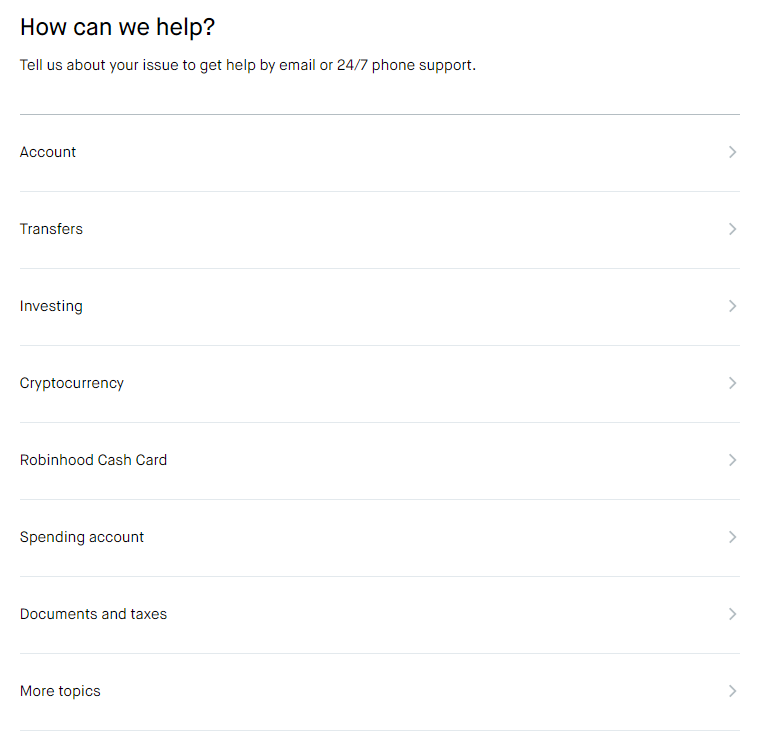Viewport: 779px width, 740px height.
Task: Expand the Account row
Action: click(380, 152)
